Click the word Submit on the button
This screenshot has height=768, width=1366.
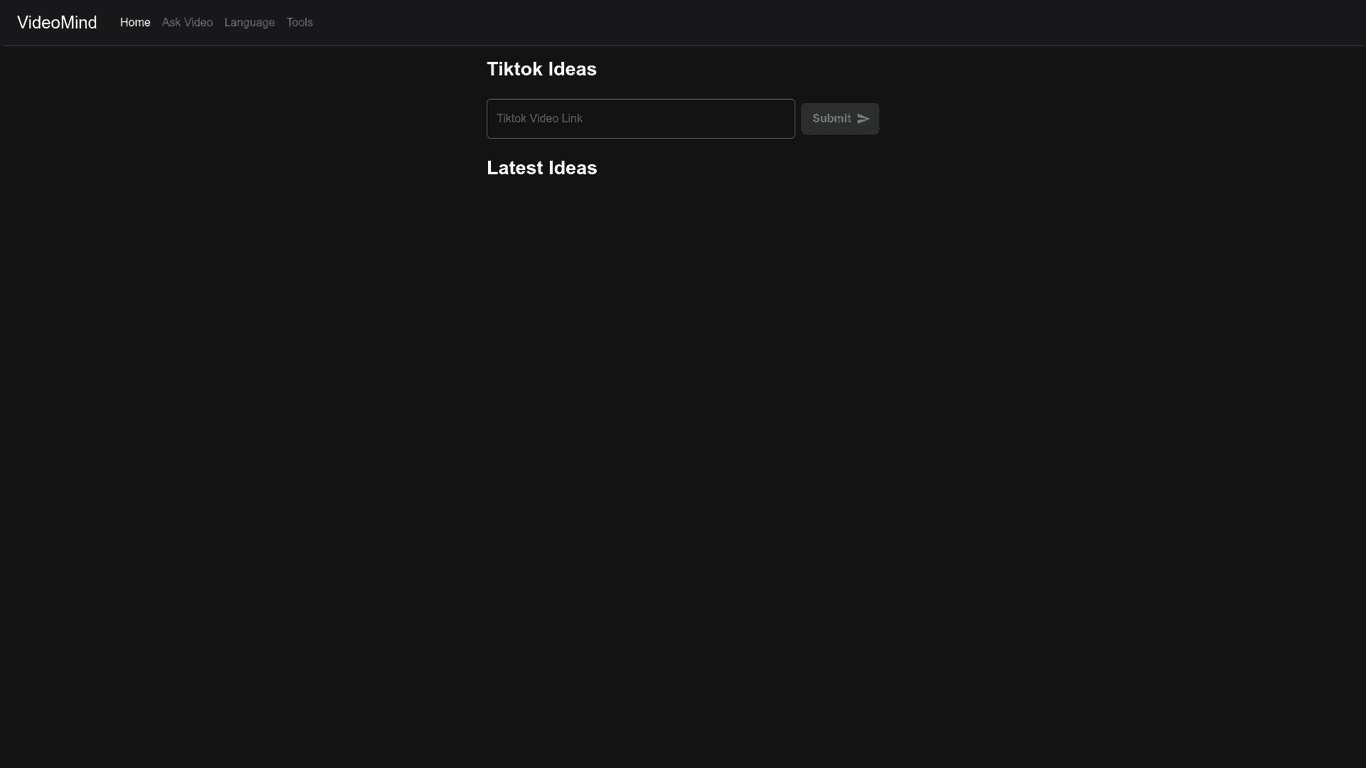click(x=831, y=118)
